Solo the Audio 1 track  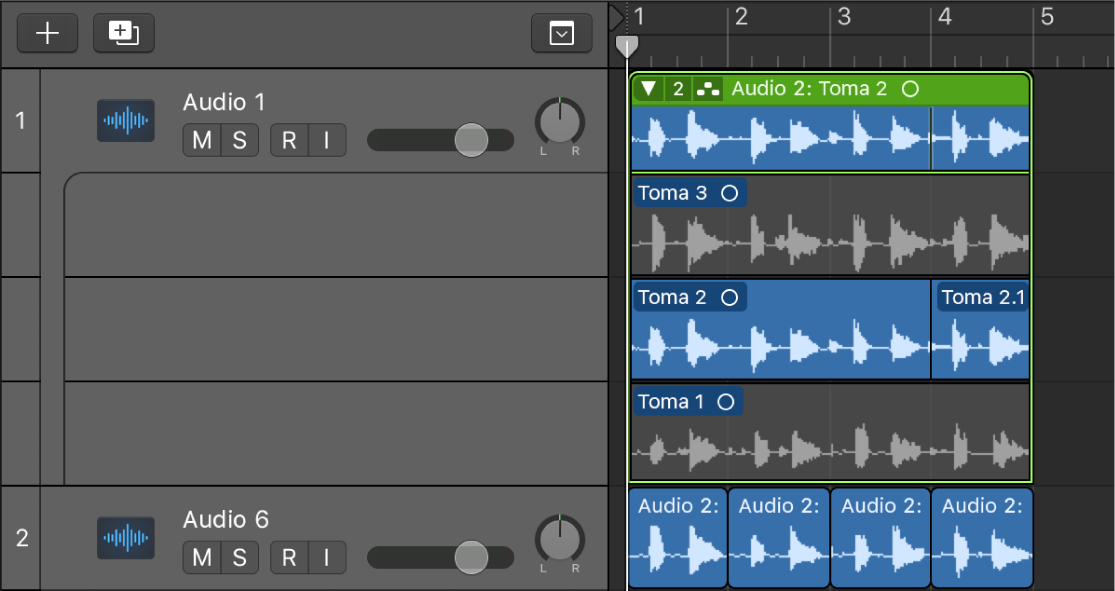(x=240, y=141)
